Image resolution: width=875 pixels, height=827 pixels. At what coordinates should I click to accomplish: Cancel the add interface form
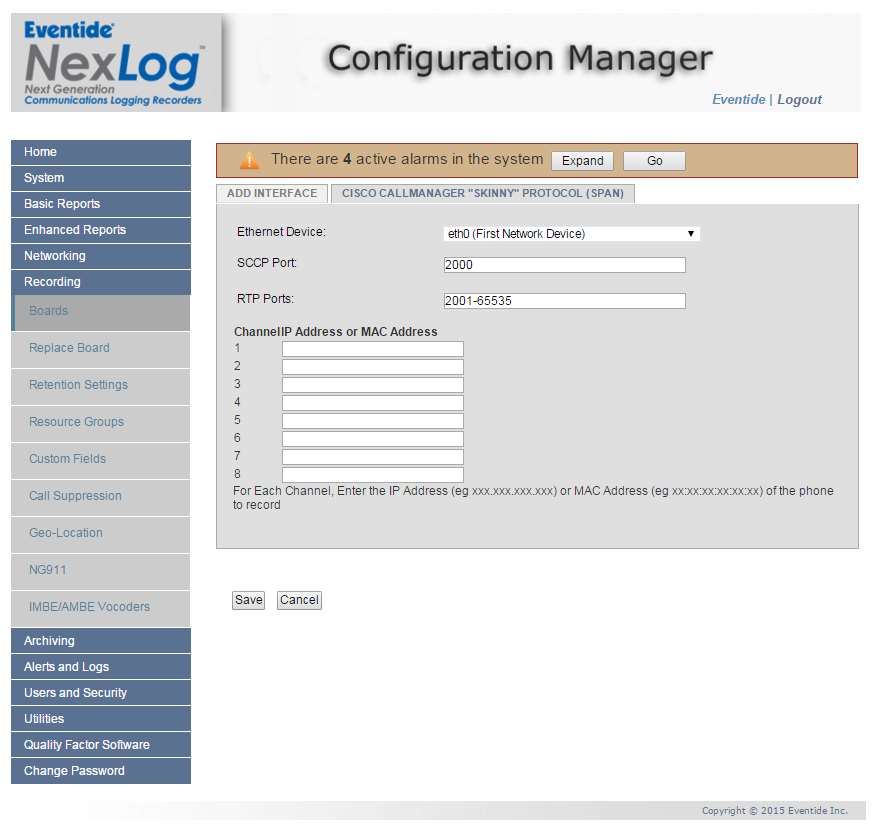pos(299,600)
